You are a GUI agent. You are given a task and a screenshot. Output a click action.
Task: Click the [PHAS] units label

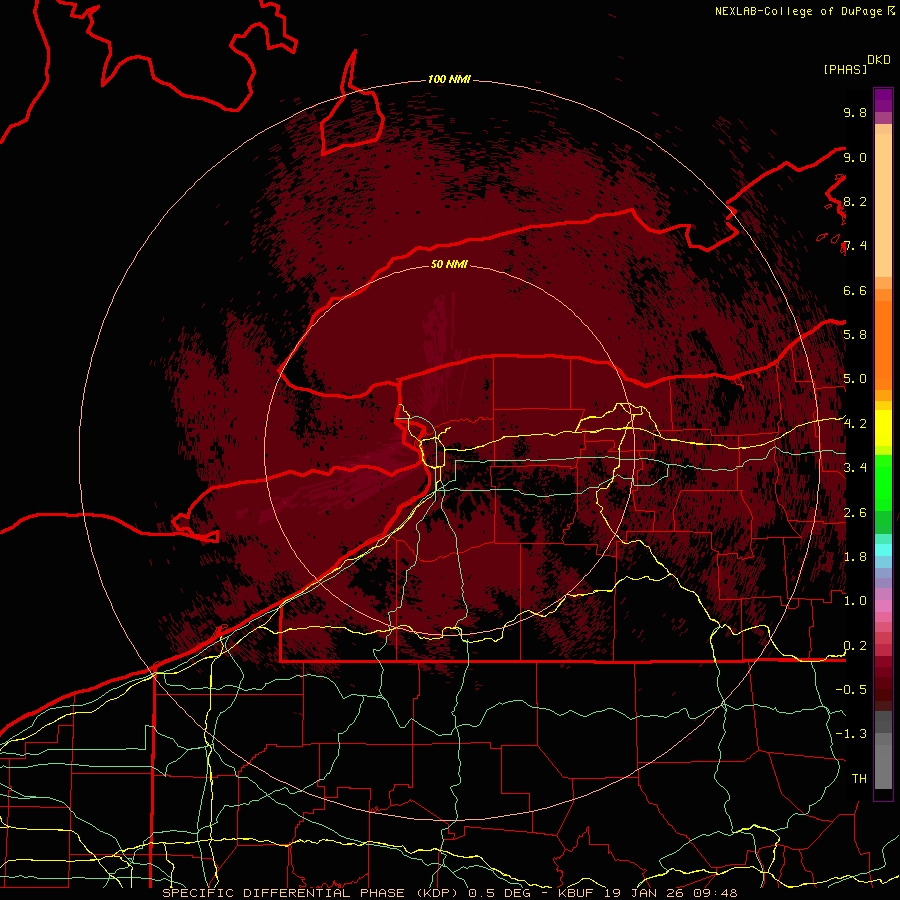pos(845,69)
